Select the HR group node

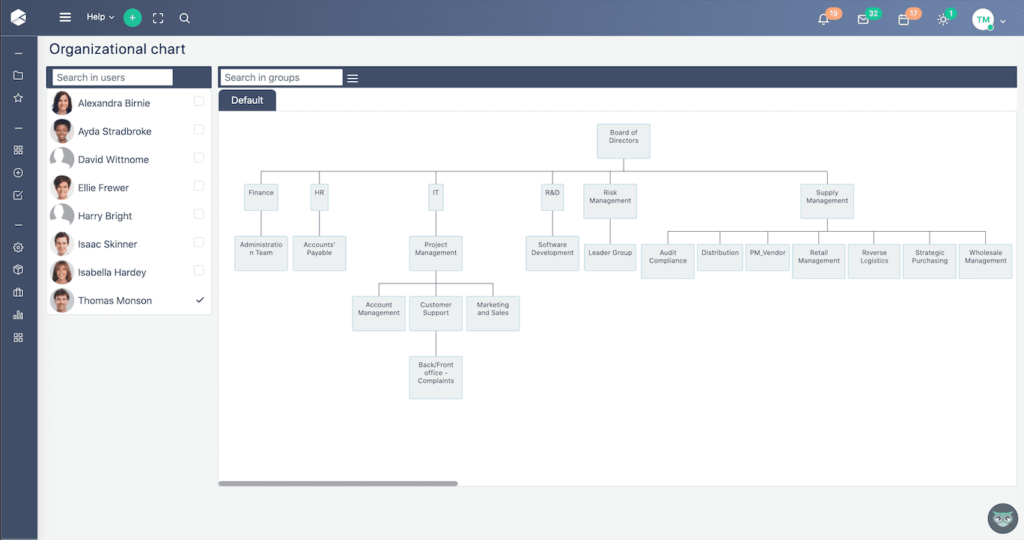point(319,197)
